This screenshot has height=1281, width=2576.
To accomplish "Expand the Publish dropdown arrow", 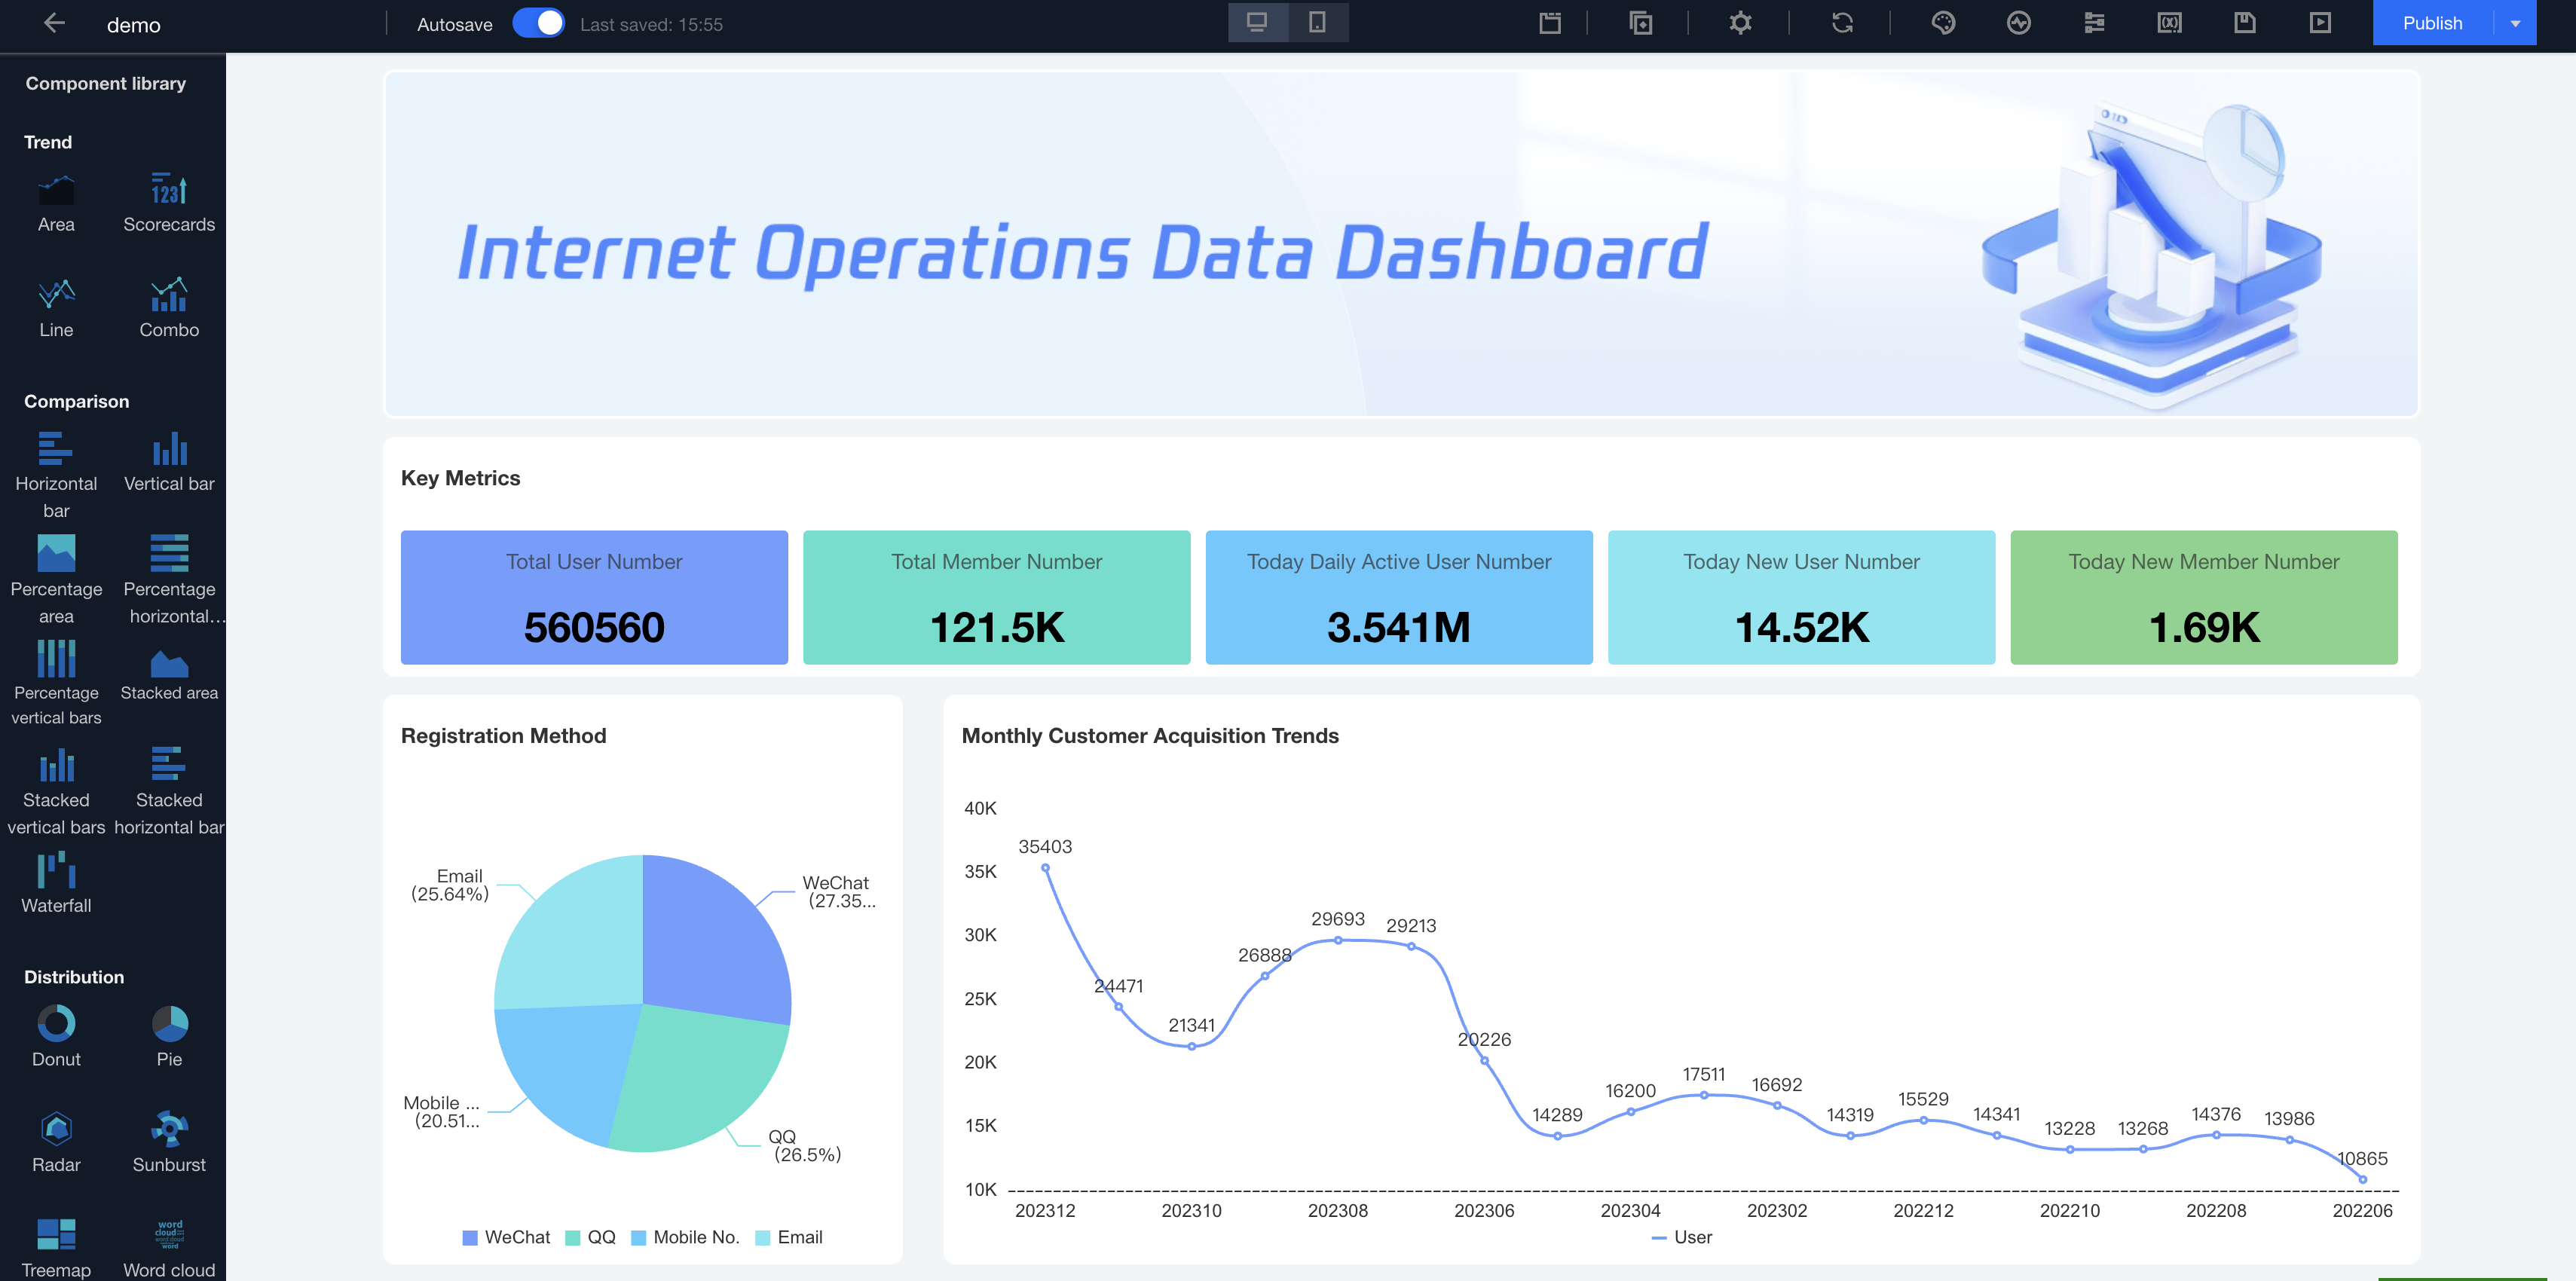I will tap(2515, 23).
